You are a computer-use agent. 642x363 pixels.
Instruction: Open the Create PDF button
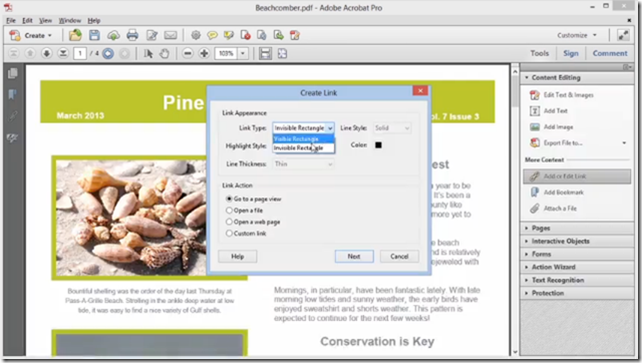coord(31,36)
